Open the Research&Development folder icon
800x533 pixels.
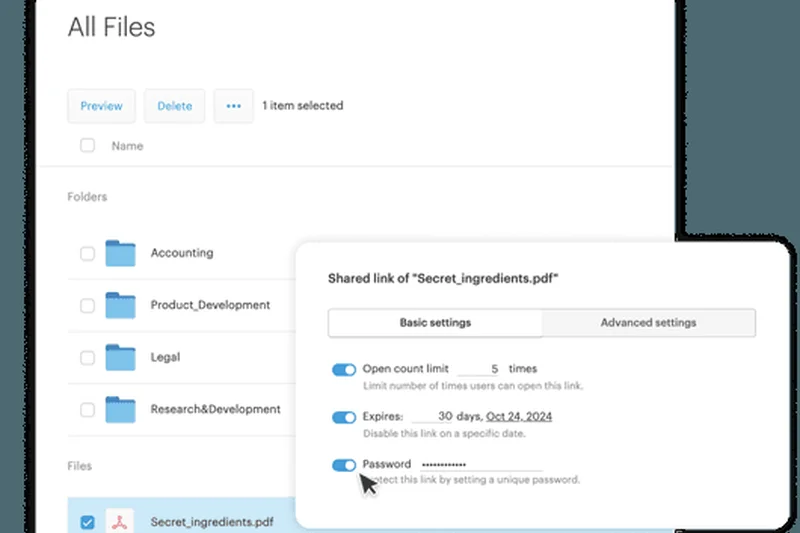click(x=120, y=409)
